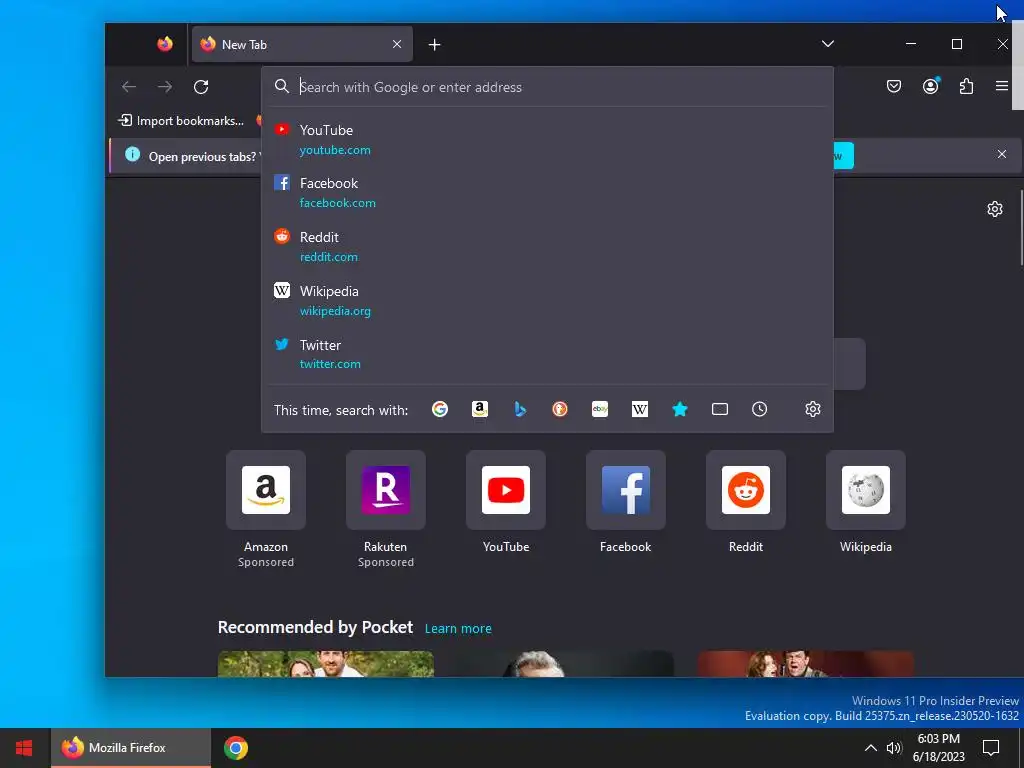
Task: Search this time with Wikipedia icon
Action: point(640,409)
